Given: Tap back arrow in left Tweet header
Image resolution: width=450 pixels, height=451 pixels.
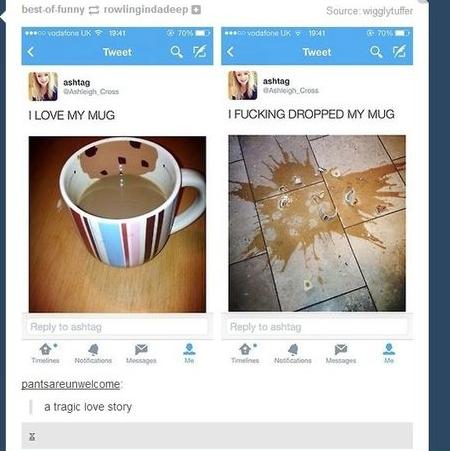Looking at the screenshot, I should pyautogui.click(x=31, y=52).
